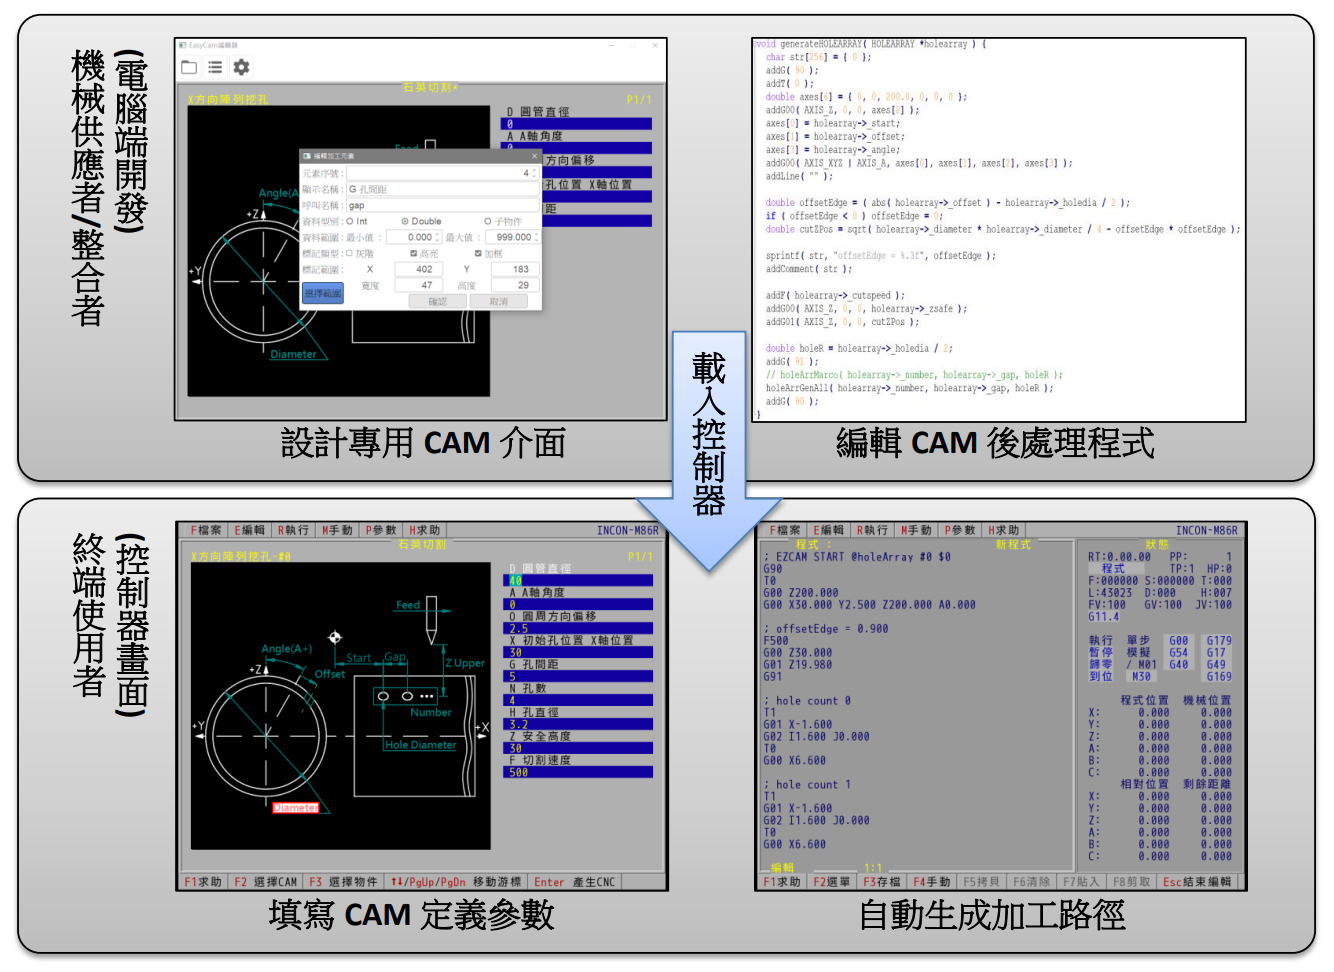Open the list view icon in EasyCam toolbar
Viewport: 1334px width, 972px height.
[x=215, y=67]
